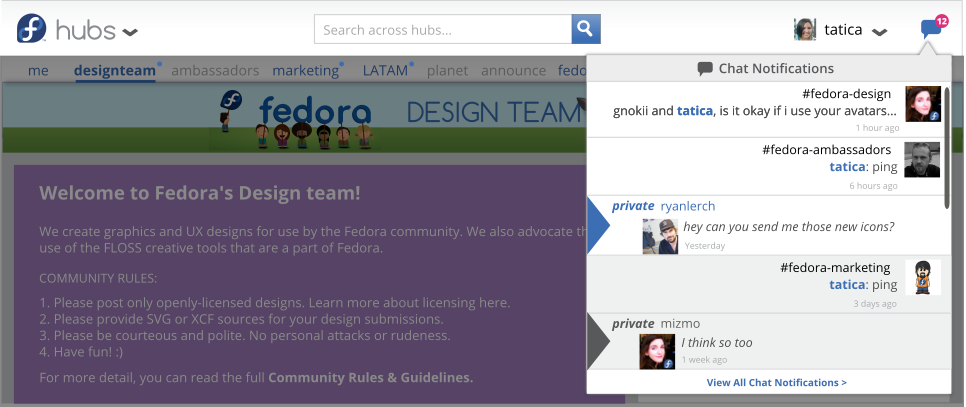The image size is (966, 407).
Task: Click ryanlerch private sender name
Action: point(688,206)
